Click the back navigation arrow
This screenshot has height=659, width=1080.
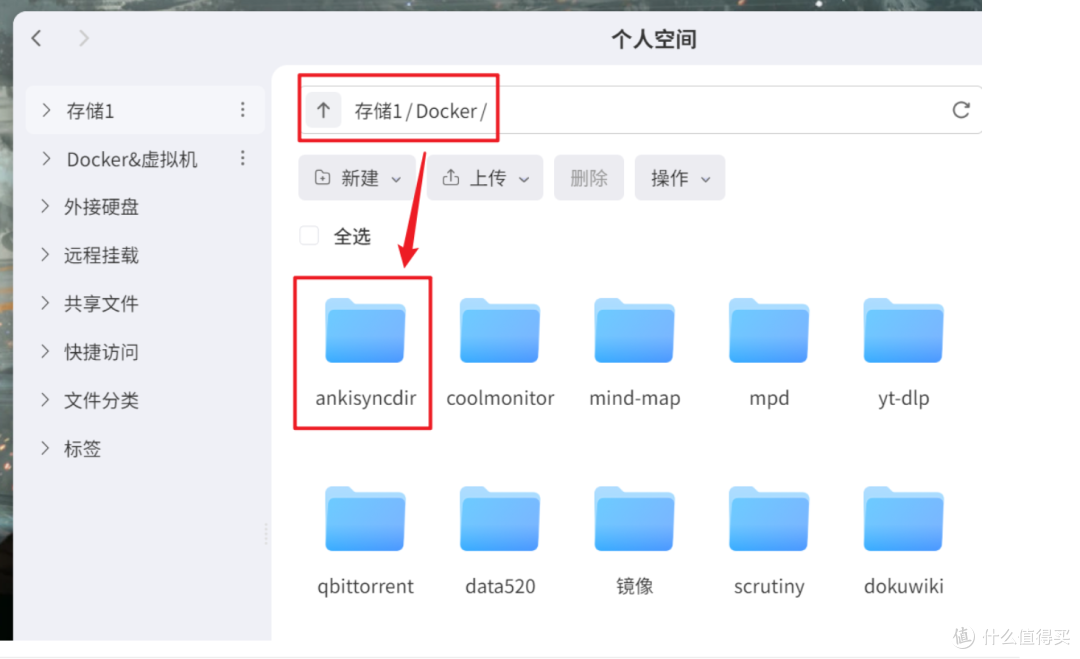pyautogui.click(x=36, y=38)
